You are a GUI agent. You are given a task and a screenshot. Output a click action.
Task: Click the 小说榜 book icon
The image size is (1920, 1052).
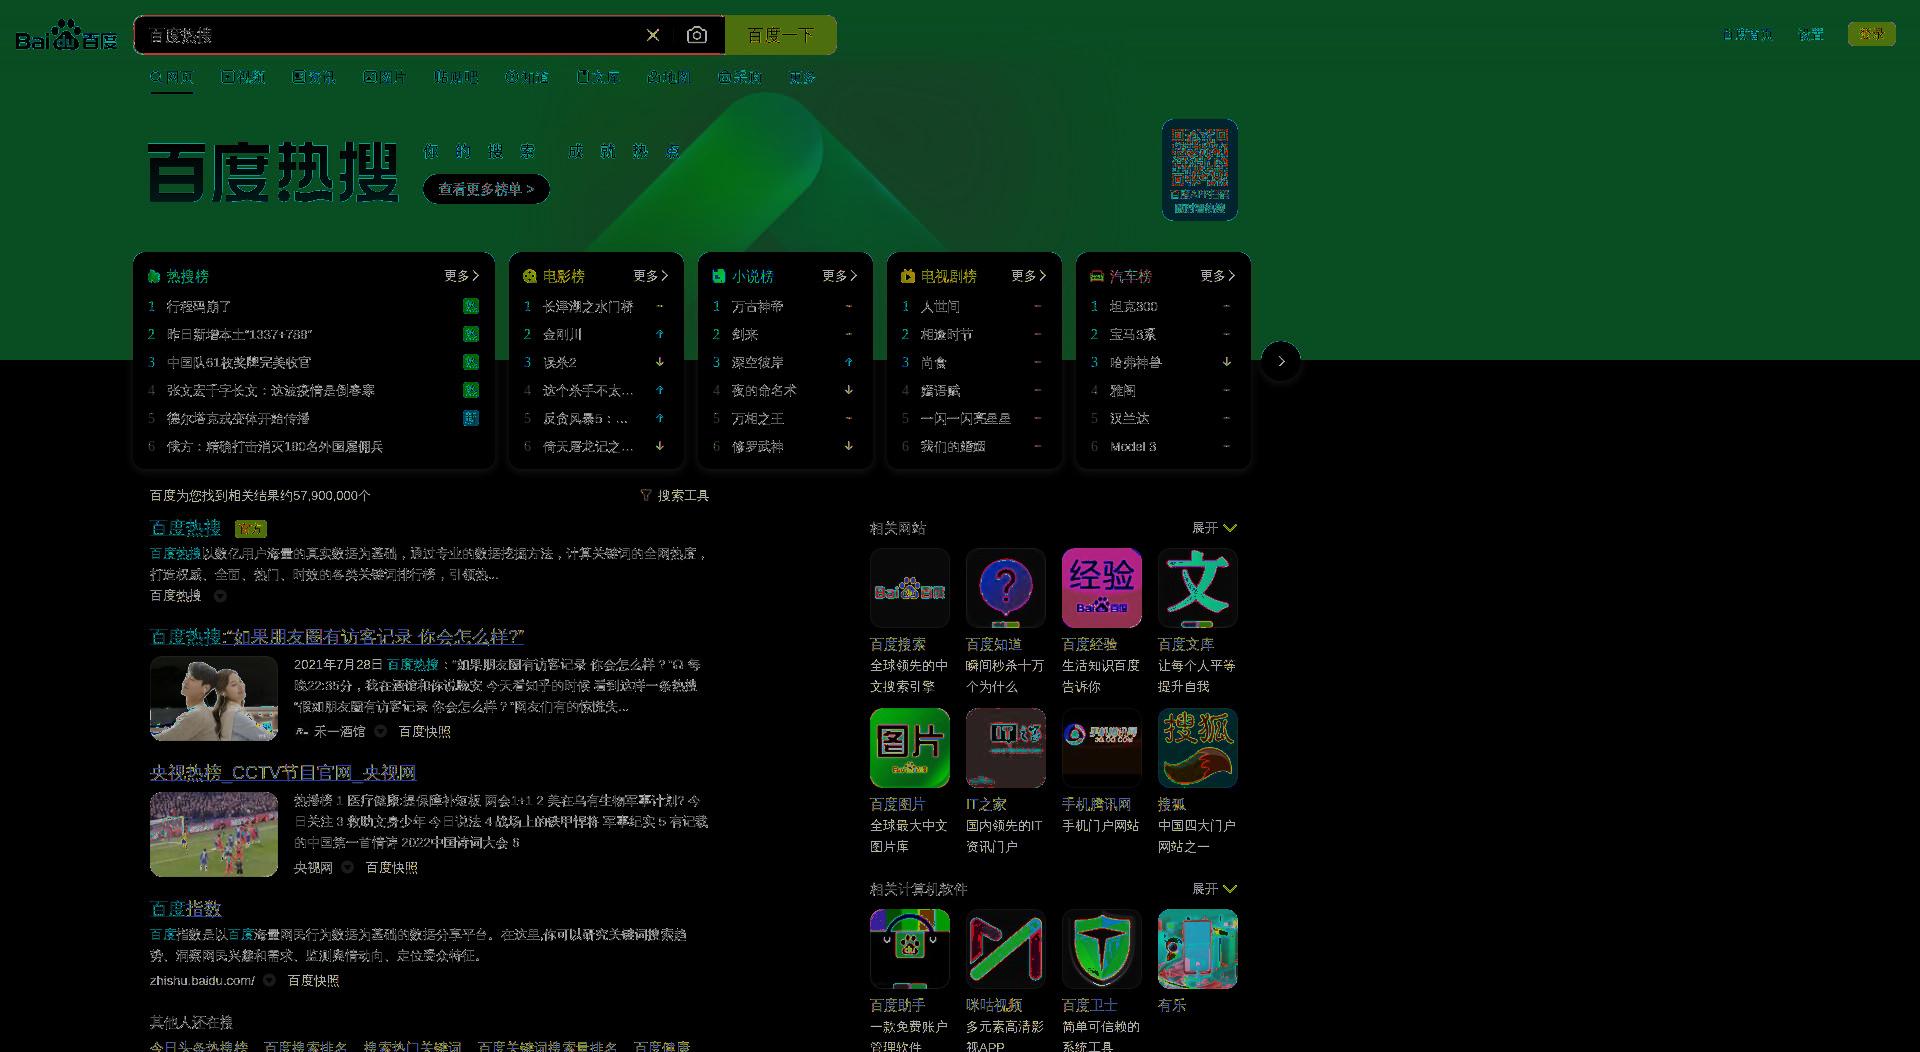tap(719, 276)
